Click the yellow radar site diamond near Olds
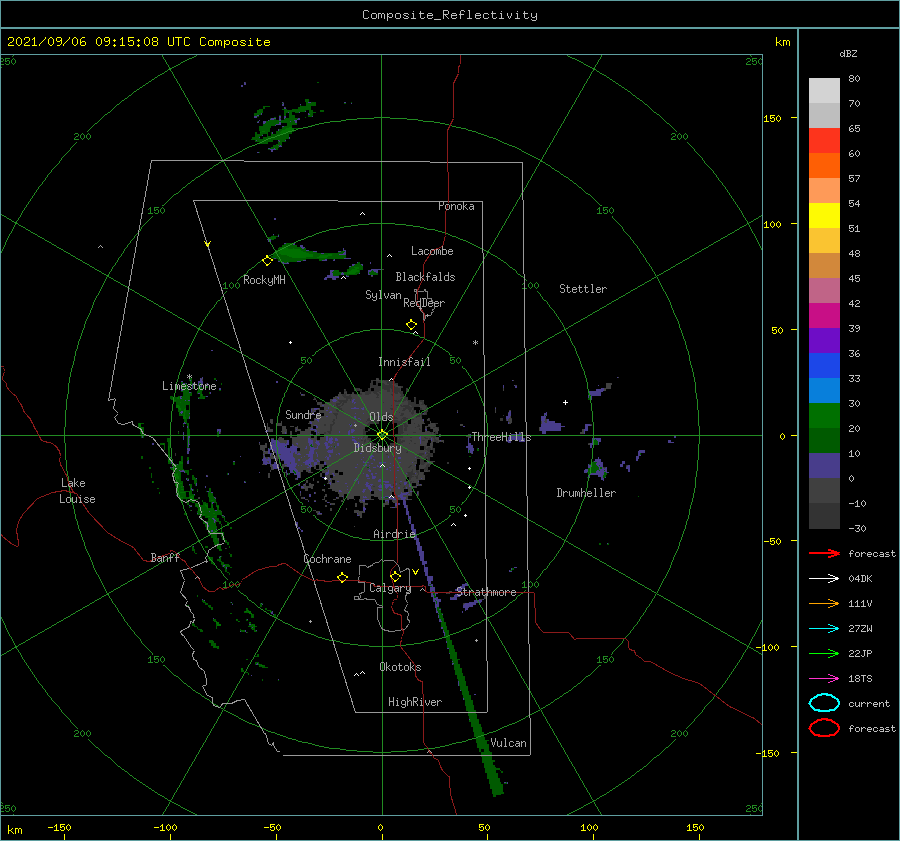 click(x=382, y=435)
